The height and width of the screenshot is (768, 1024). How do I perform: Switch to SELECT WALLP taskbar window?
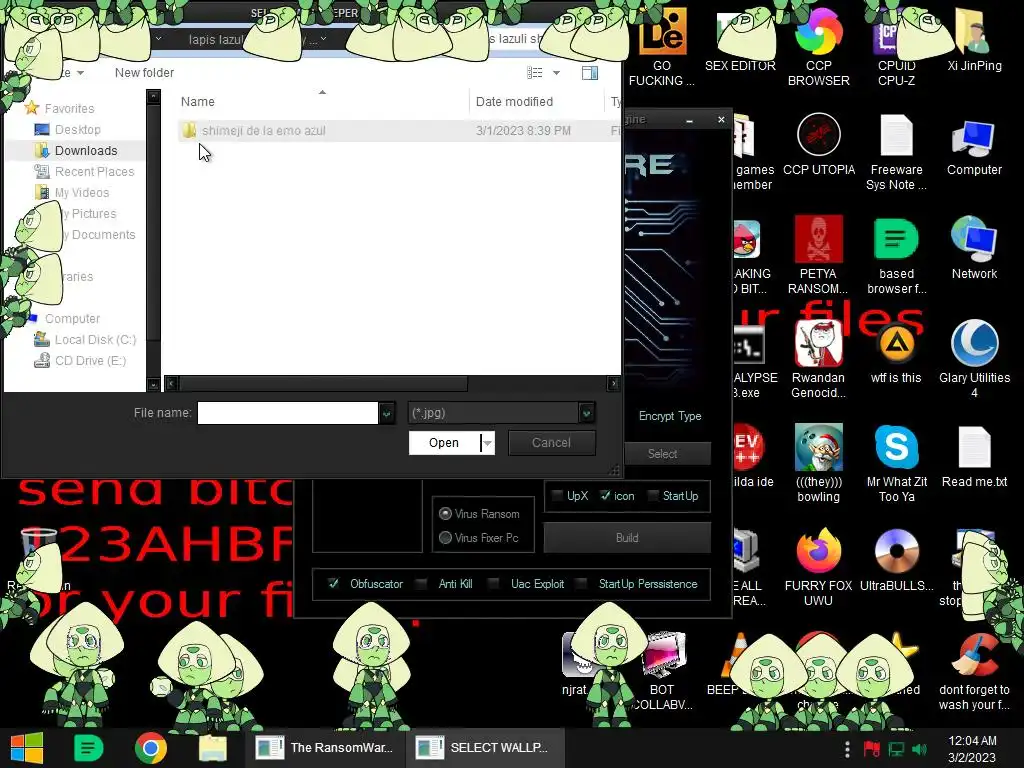[485, 748]
